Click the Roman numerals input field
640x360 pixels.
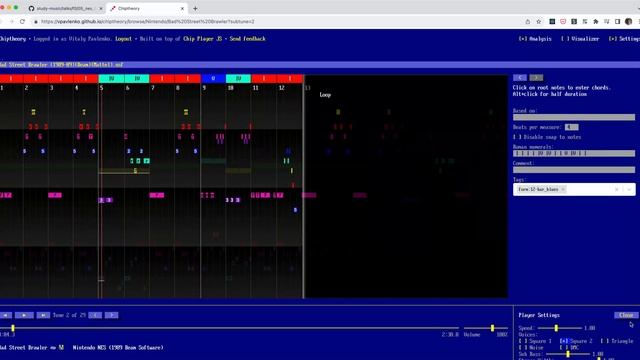574,153
